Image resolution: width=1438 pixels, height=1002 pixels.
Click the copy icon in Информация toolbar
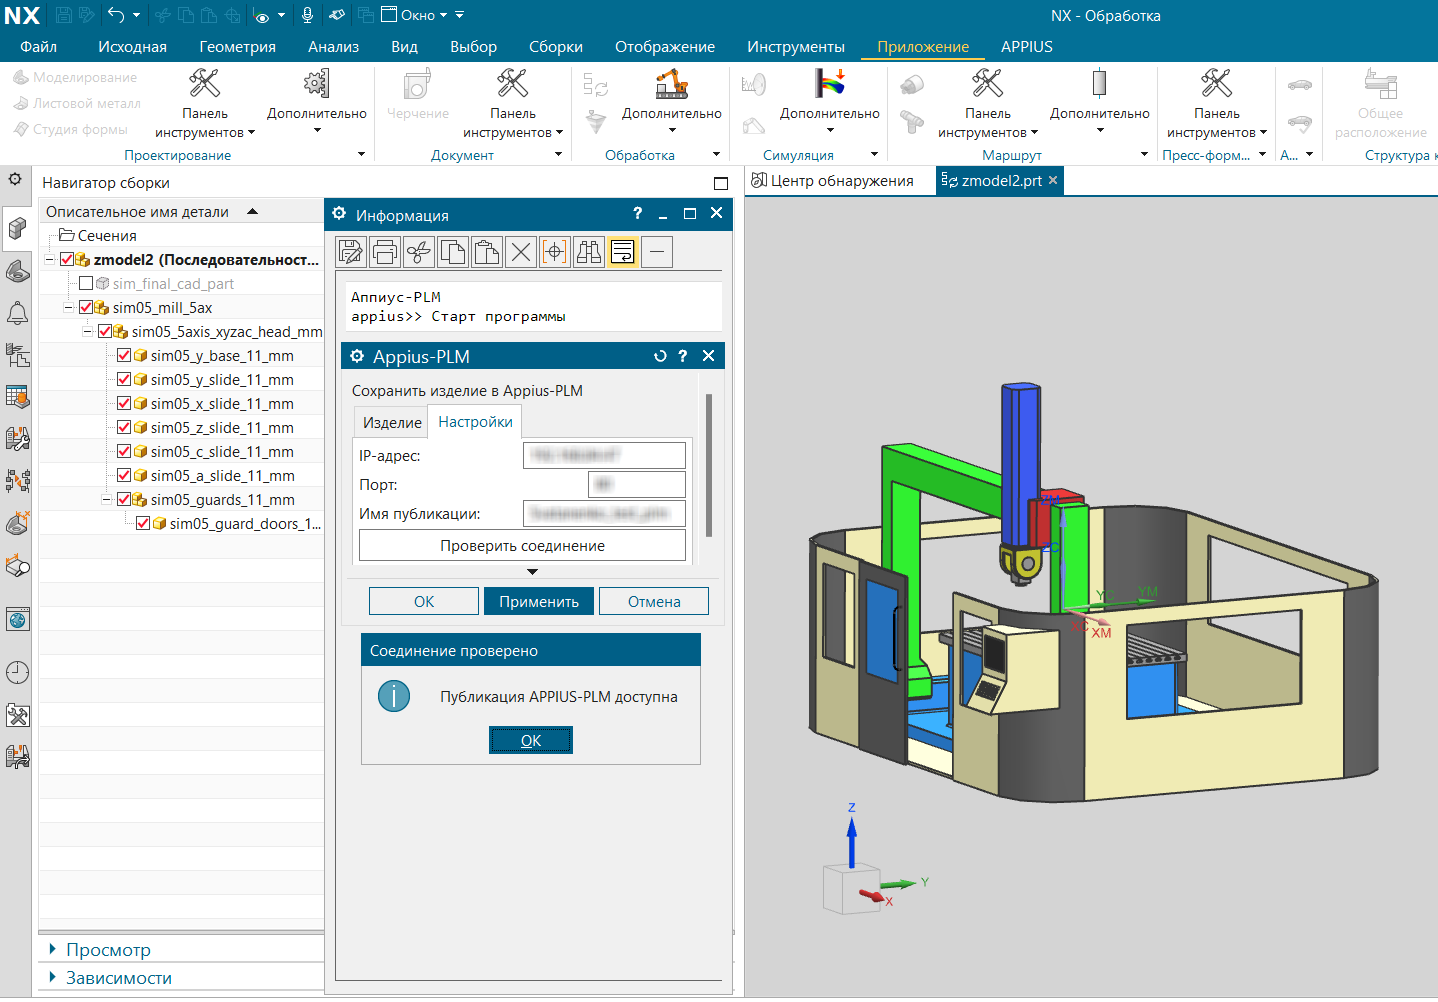coord(453,252)
